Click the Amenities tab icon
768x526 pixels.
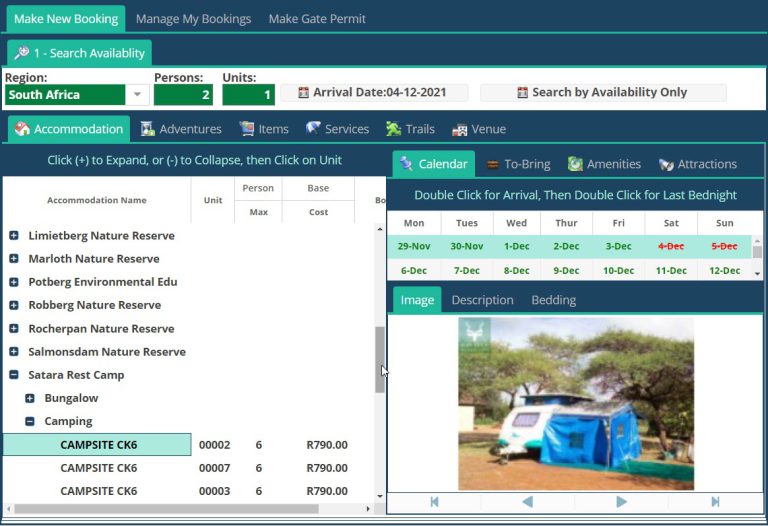pos(575,164)
